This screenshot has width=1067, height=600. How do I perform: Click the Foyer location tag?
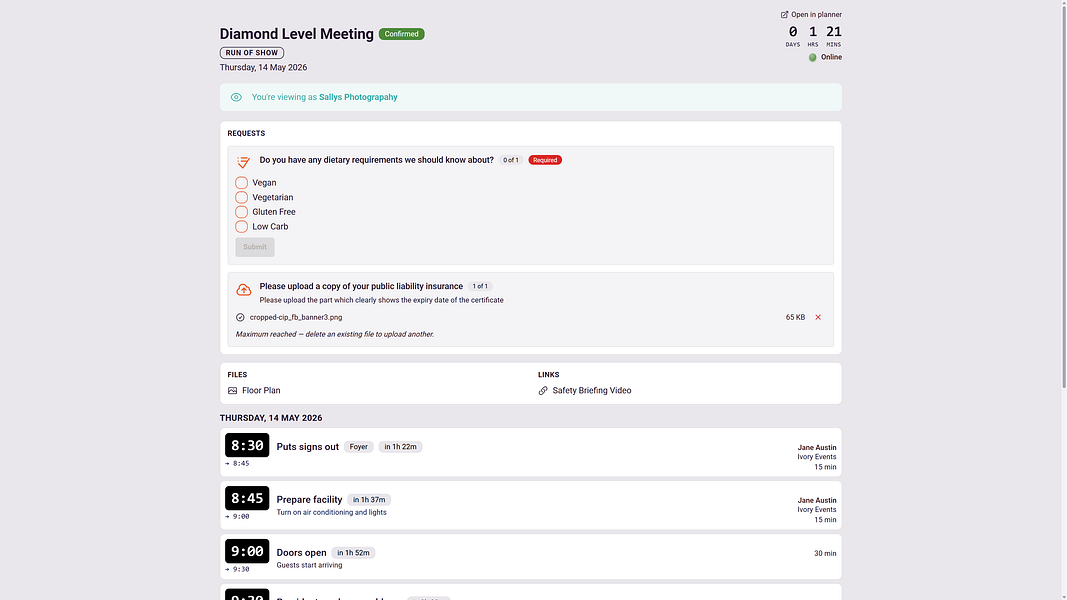(359, 447)
